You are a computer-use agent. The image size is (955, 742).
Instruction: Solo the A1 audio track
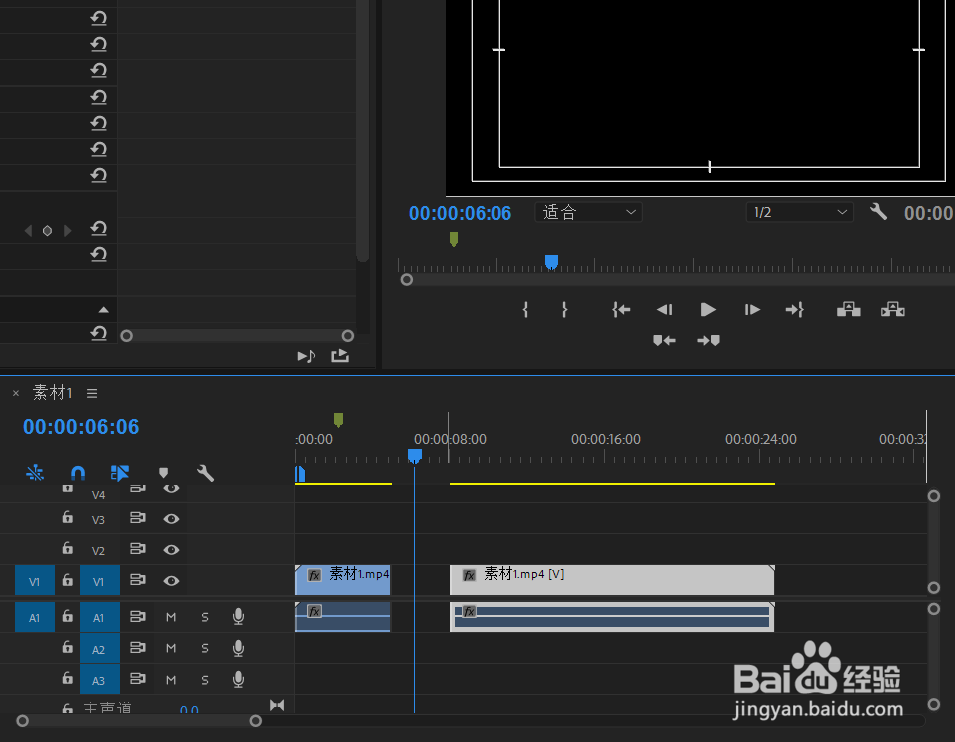(205, 617)
